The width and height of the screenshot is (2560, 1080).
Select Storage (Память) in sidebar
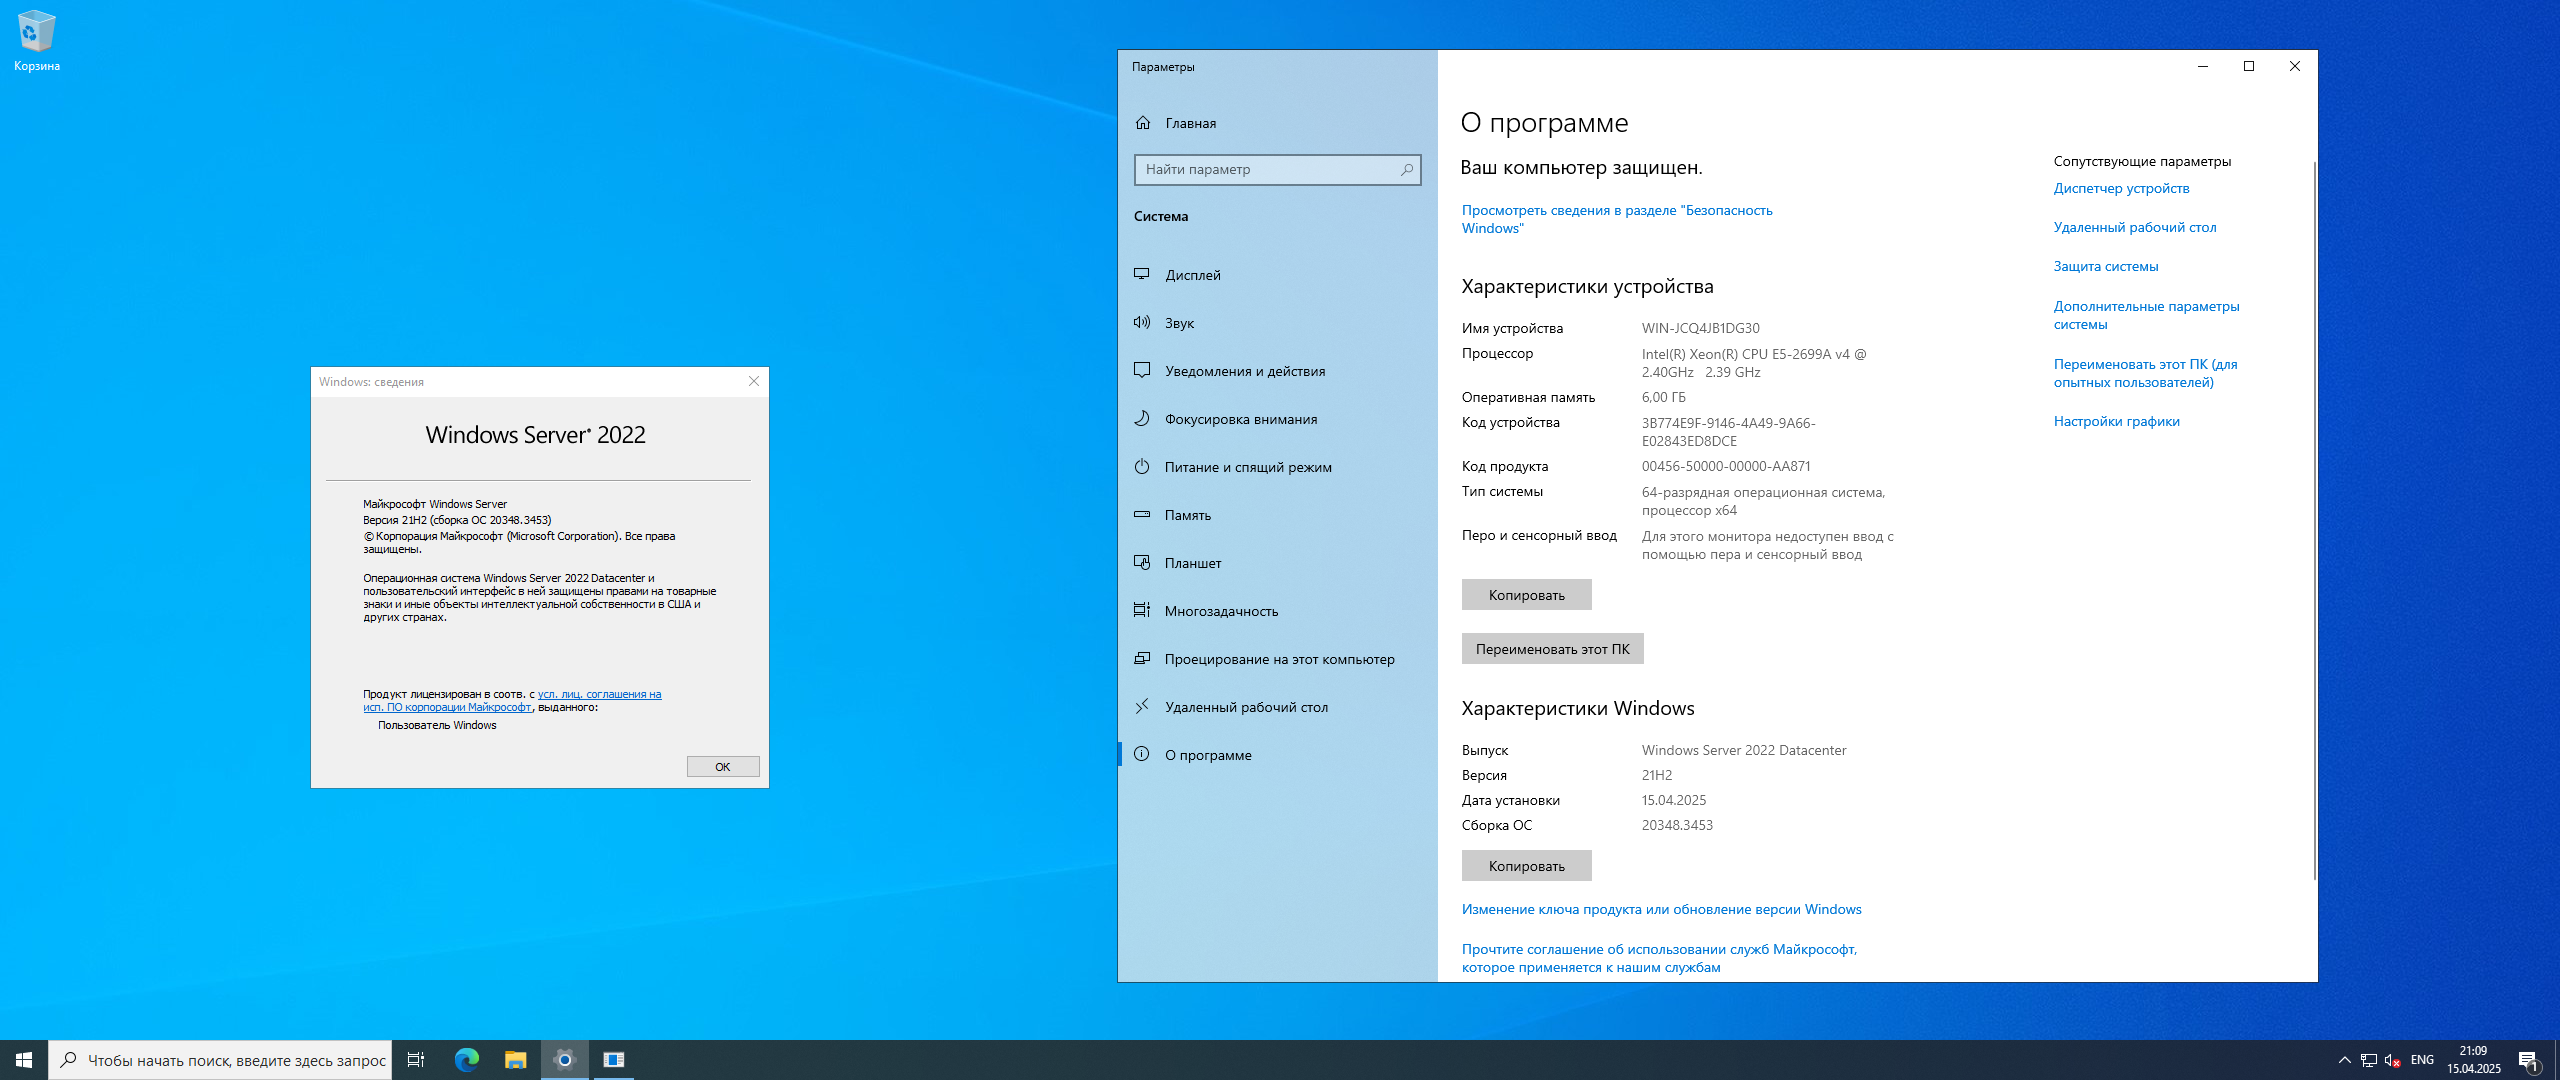1187,515
